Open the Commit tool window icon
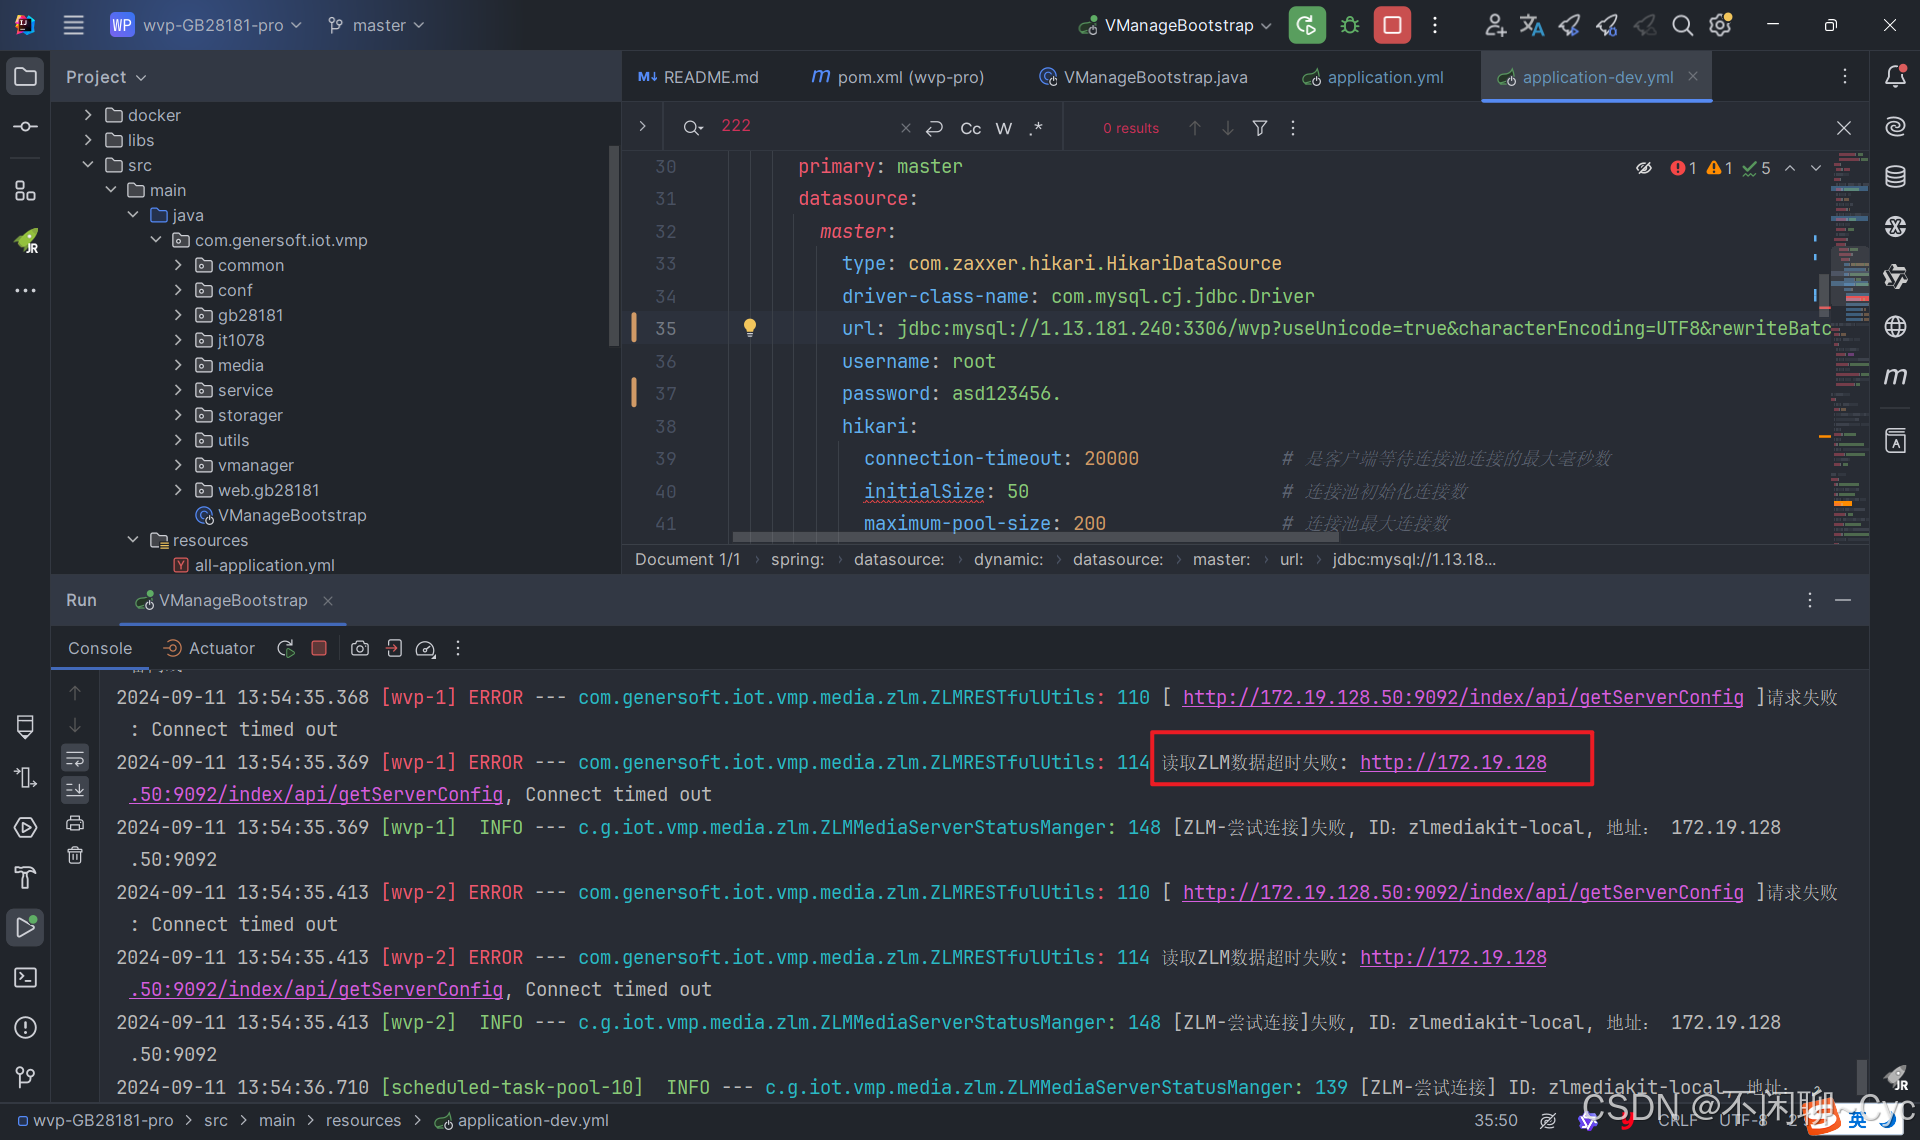This screenshot has width=1920, height=1140. click(x=25, y=126)
